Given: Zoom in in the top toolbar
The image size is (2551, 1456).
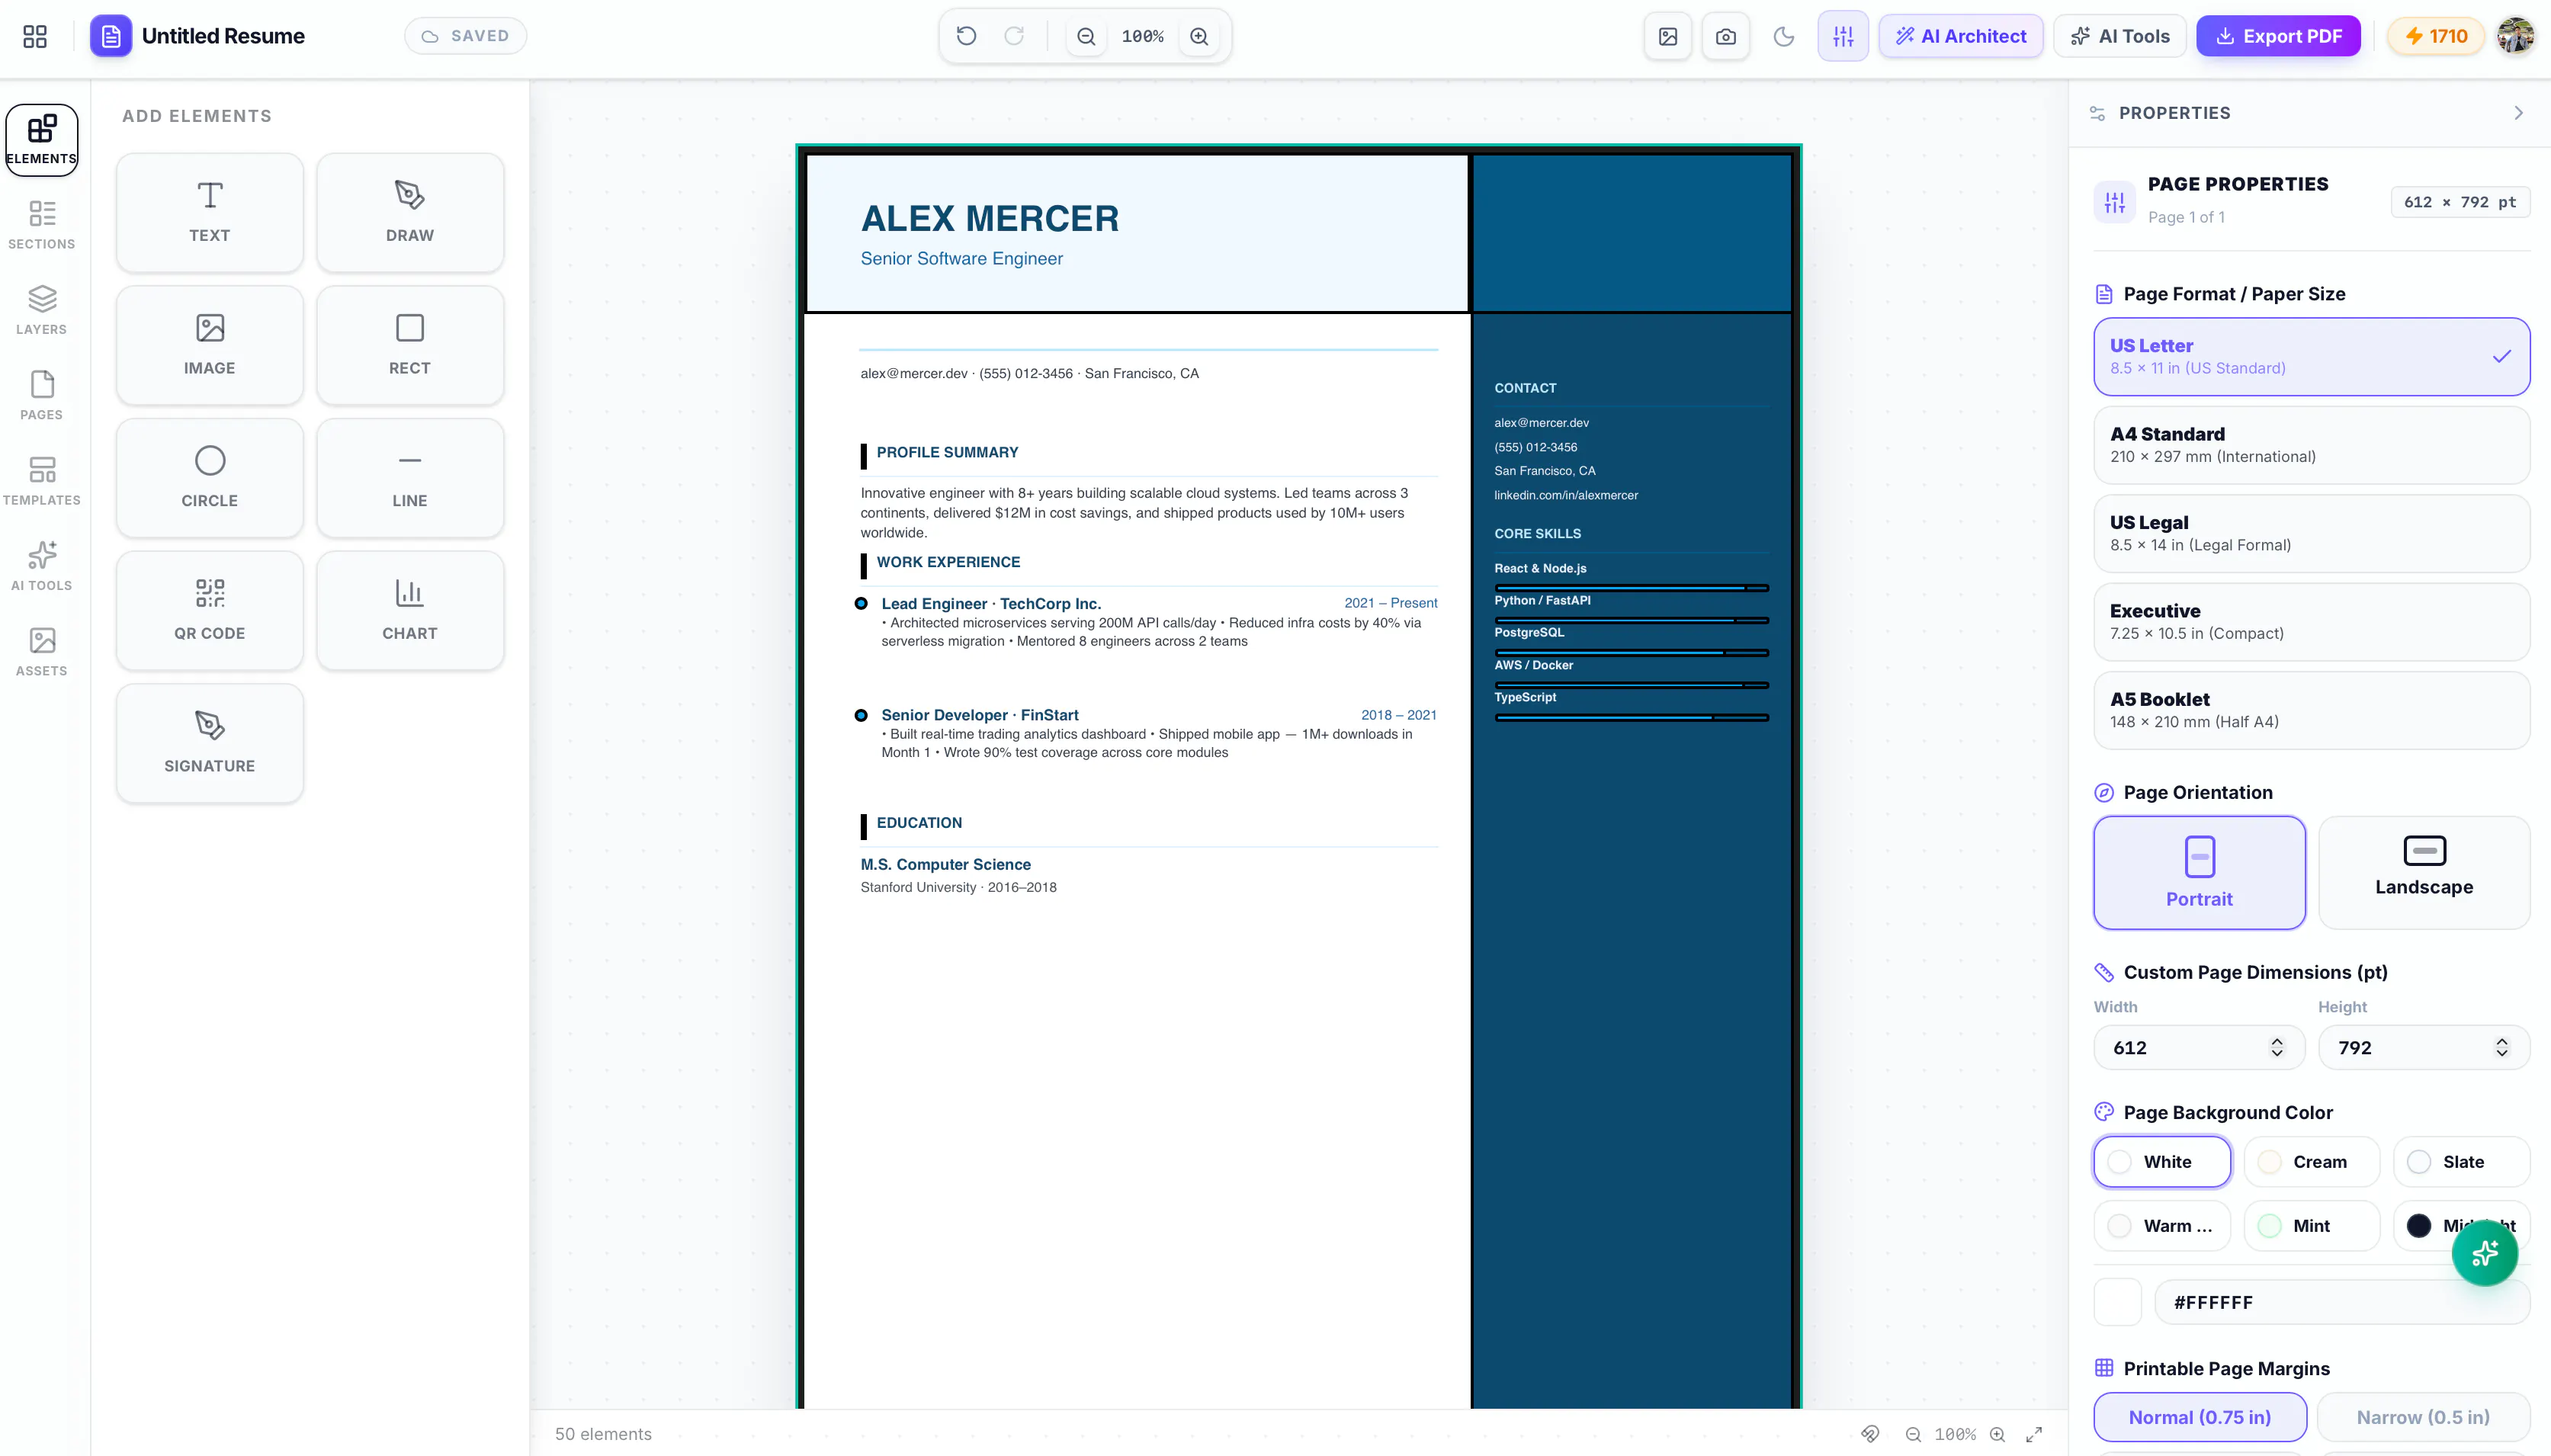Looking at the screenshot, I should pyautogui.click(x=1199, y=37).
